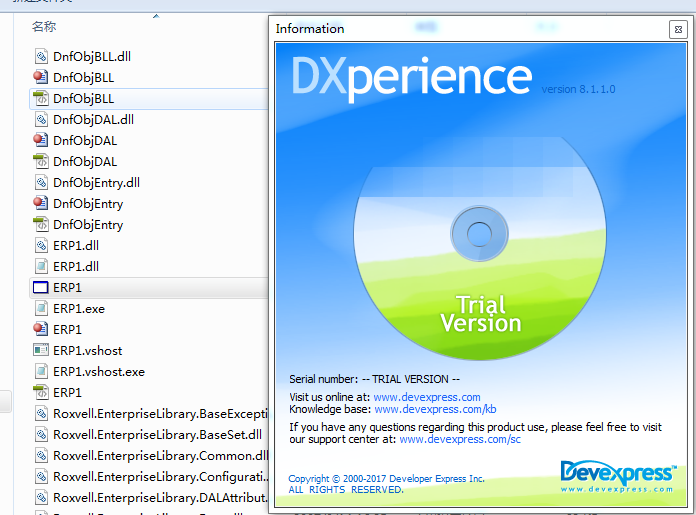Click the ERP1.vshost application icon
The width and height of the screenshot is (696, 515).
(x=41, y=350)
